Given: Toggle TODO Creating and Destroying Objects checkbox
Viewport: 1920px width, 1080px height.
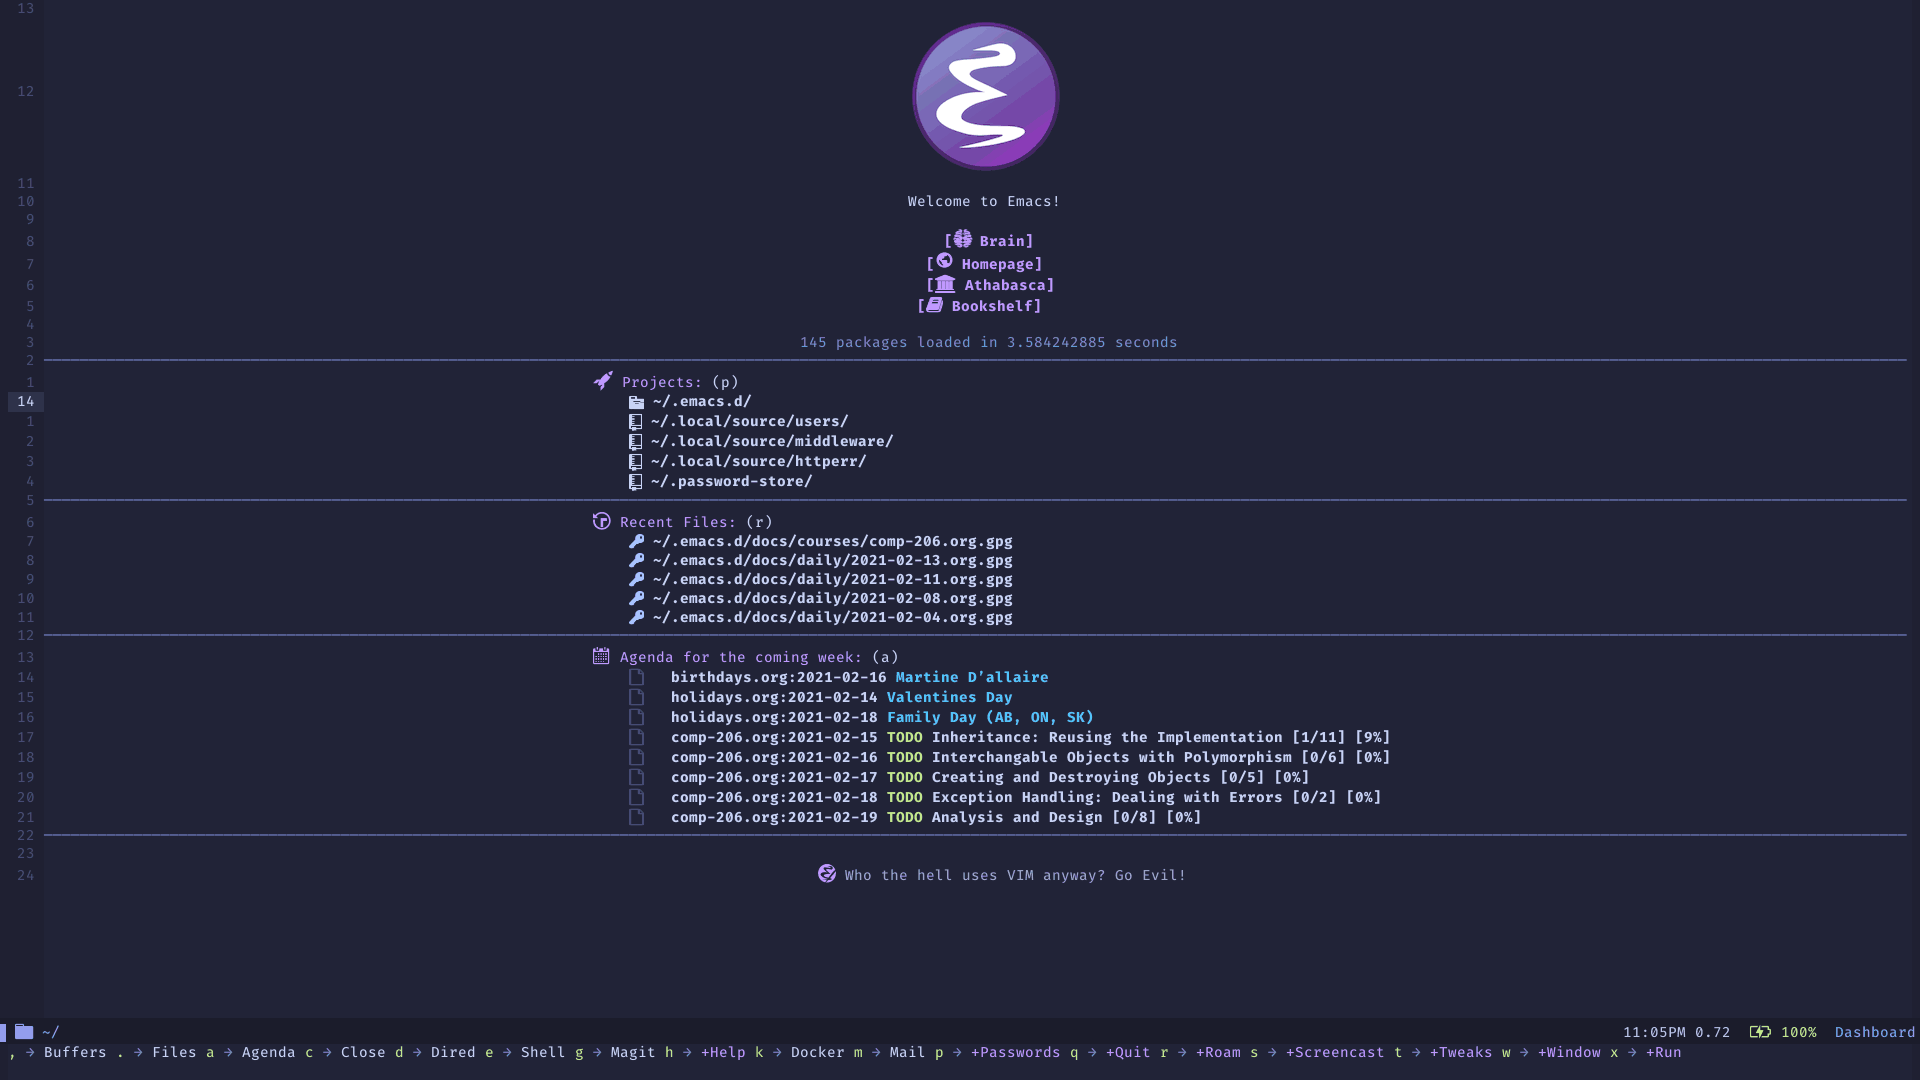Looking at the screenshot, I should pyautogui.click(x=636, y=777).
